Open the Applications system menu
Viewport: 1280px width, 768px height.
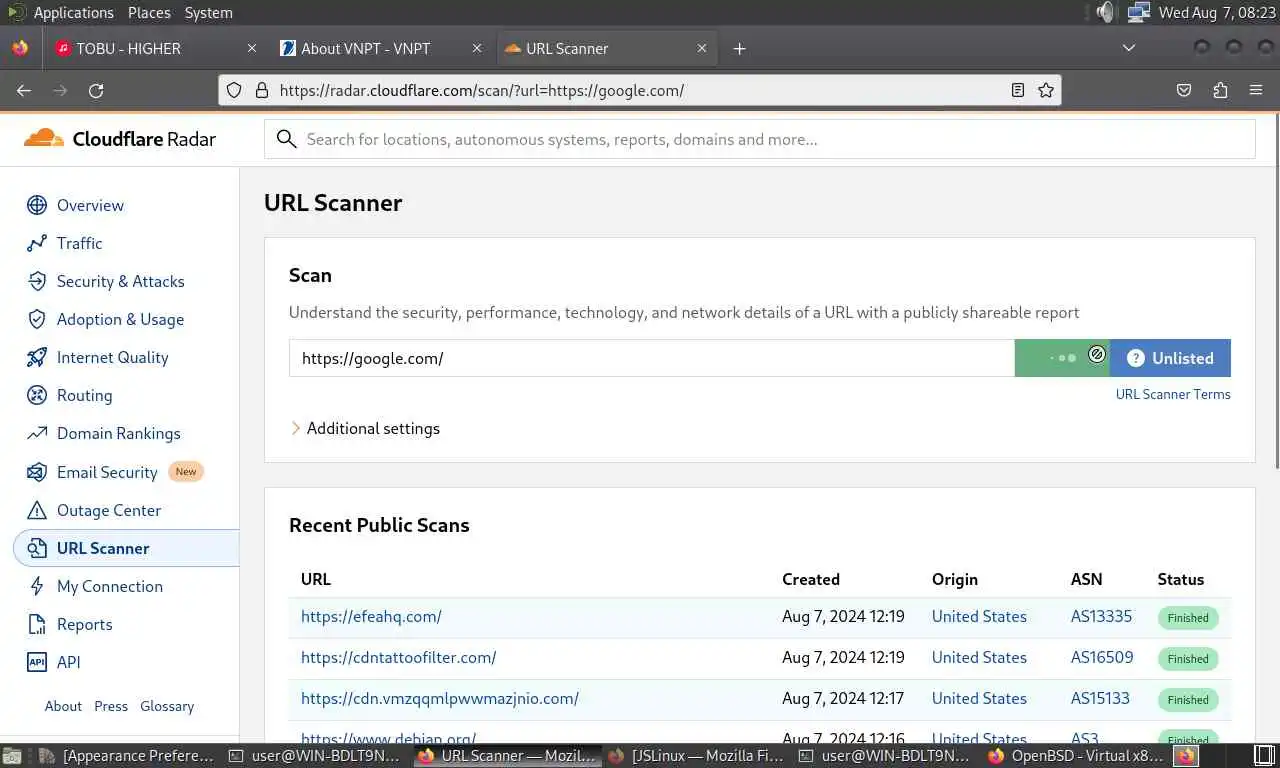coord(73,13)
